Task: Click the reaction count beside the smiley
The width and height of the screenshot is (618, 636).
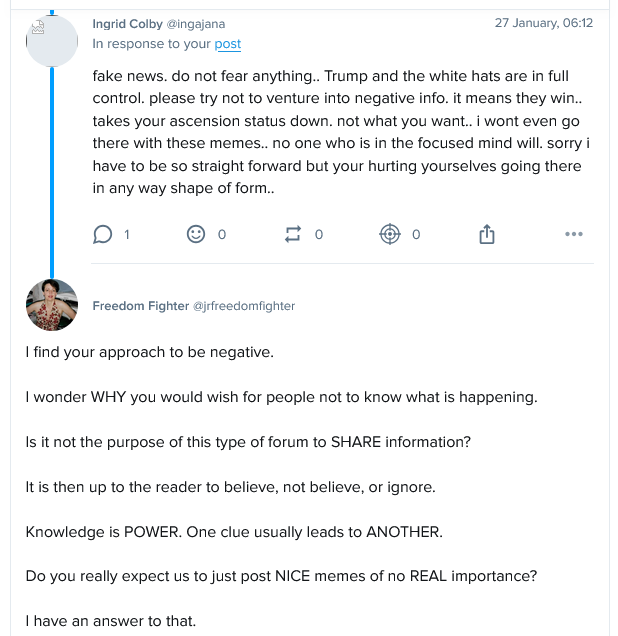Action: click(x=222, y=234)
